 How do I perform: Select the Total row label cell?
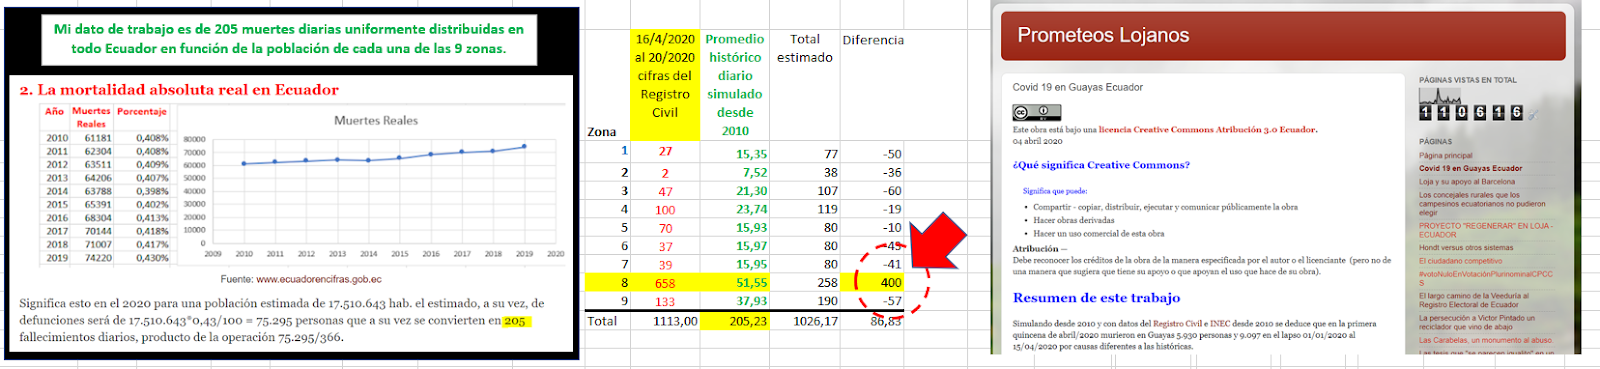pos(607,321)
